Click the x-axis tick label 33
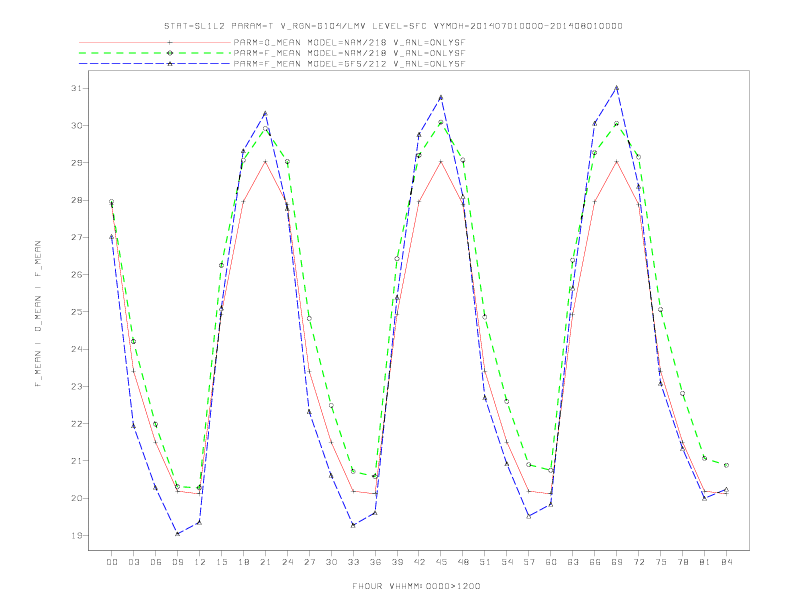792x612 pixels. (353, 562)
